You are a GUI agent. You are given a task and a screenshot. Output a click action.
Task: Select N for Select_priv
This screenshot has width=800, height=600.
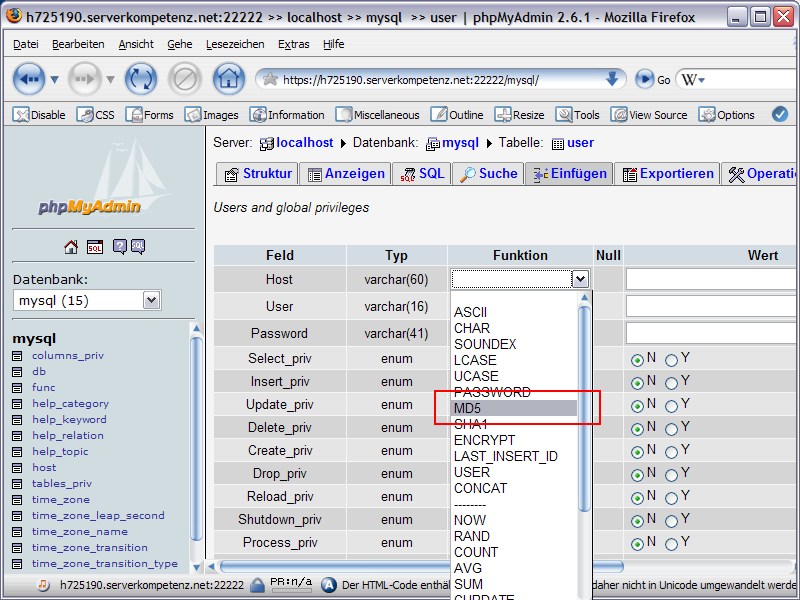pos(637,360)
